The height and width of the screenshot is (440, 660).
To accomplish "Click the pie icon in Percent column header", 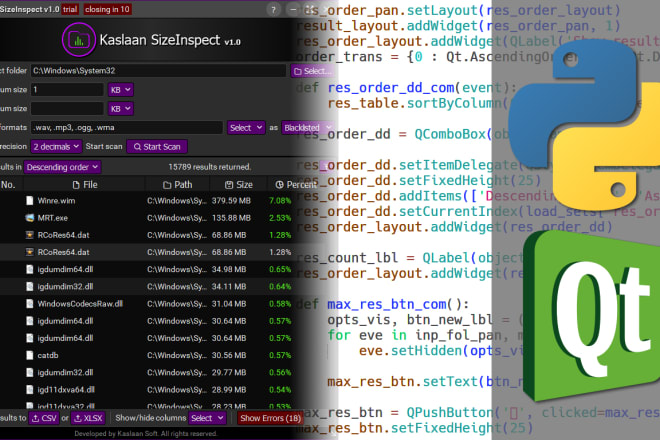I will 279,185.
